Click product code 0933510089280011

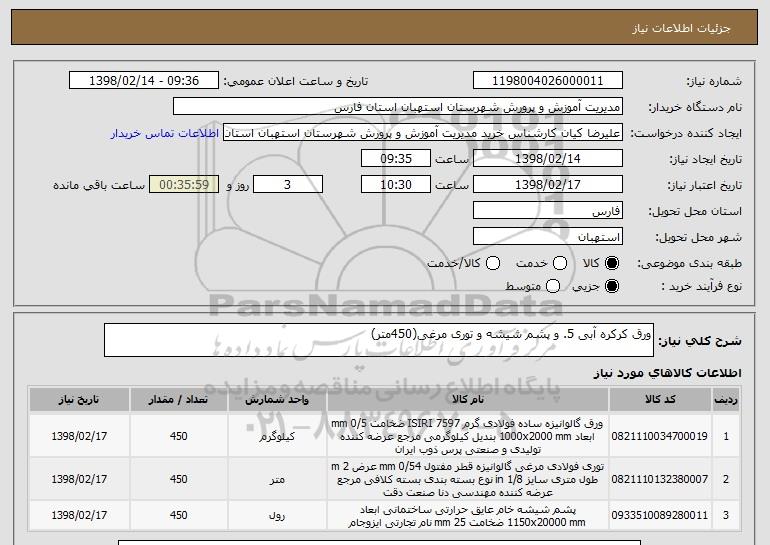pyautogui.click(x=660, y=515)
